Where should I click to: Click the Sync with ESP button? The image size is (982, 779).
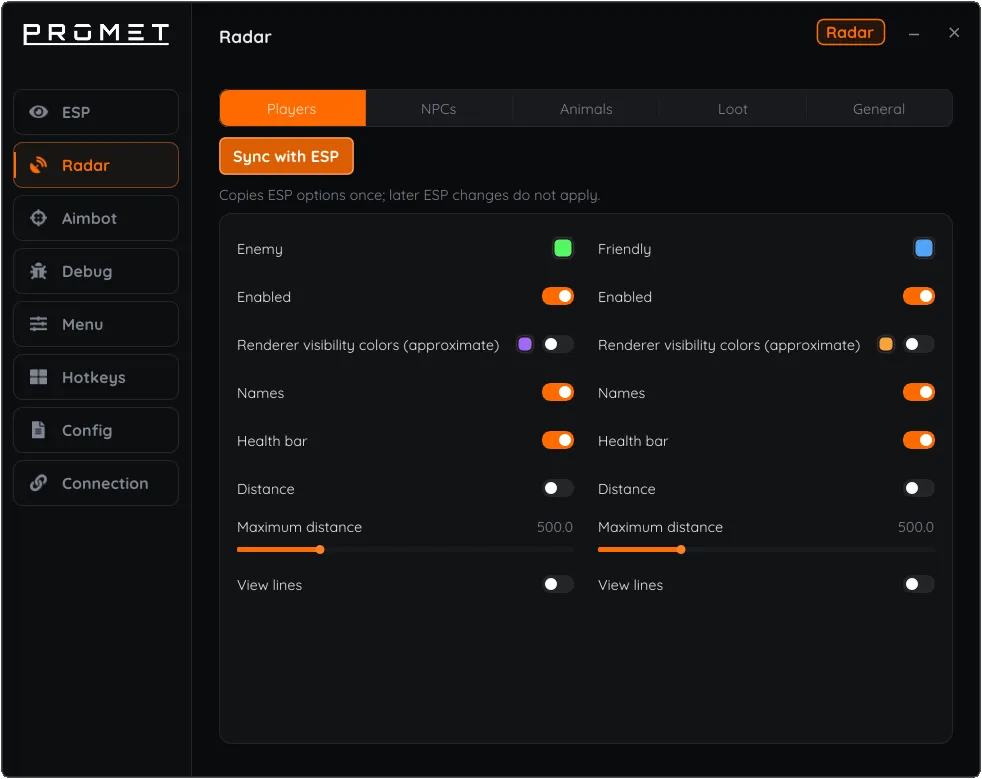coord(286,156)
